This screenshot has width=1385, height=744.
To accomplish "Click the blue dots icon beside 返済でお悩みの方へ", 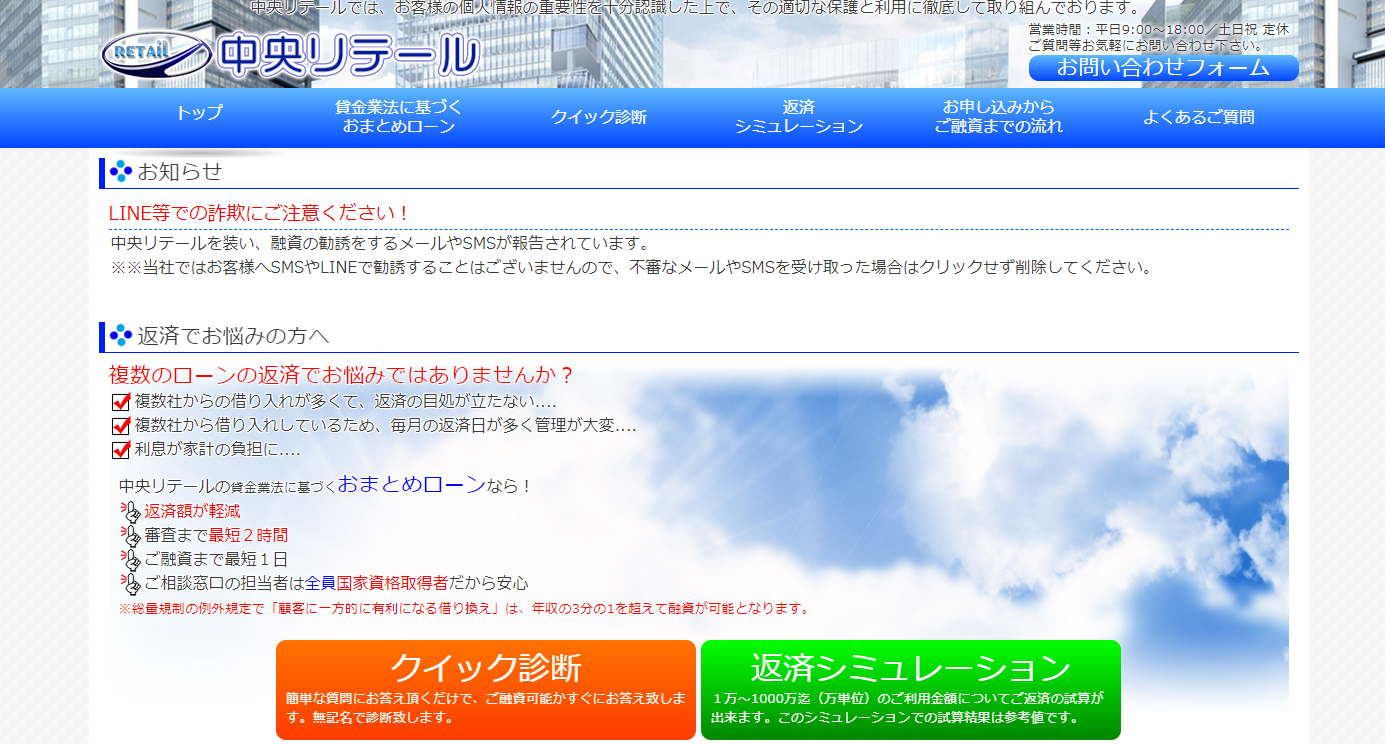I will pyautogui.click(x=121, y=336).
